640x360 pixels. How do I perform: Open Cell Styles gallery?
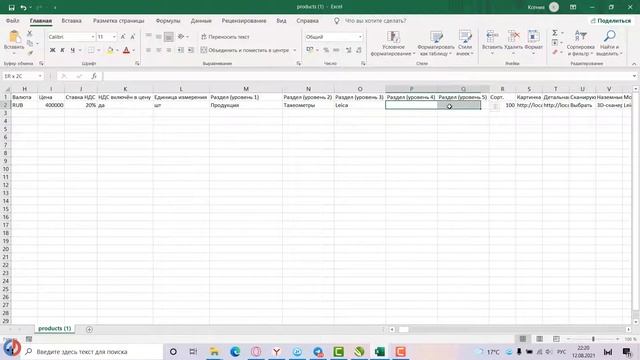[x=465, y=43]
